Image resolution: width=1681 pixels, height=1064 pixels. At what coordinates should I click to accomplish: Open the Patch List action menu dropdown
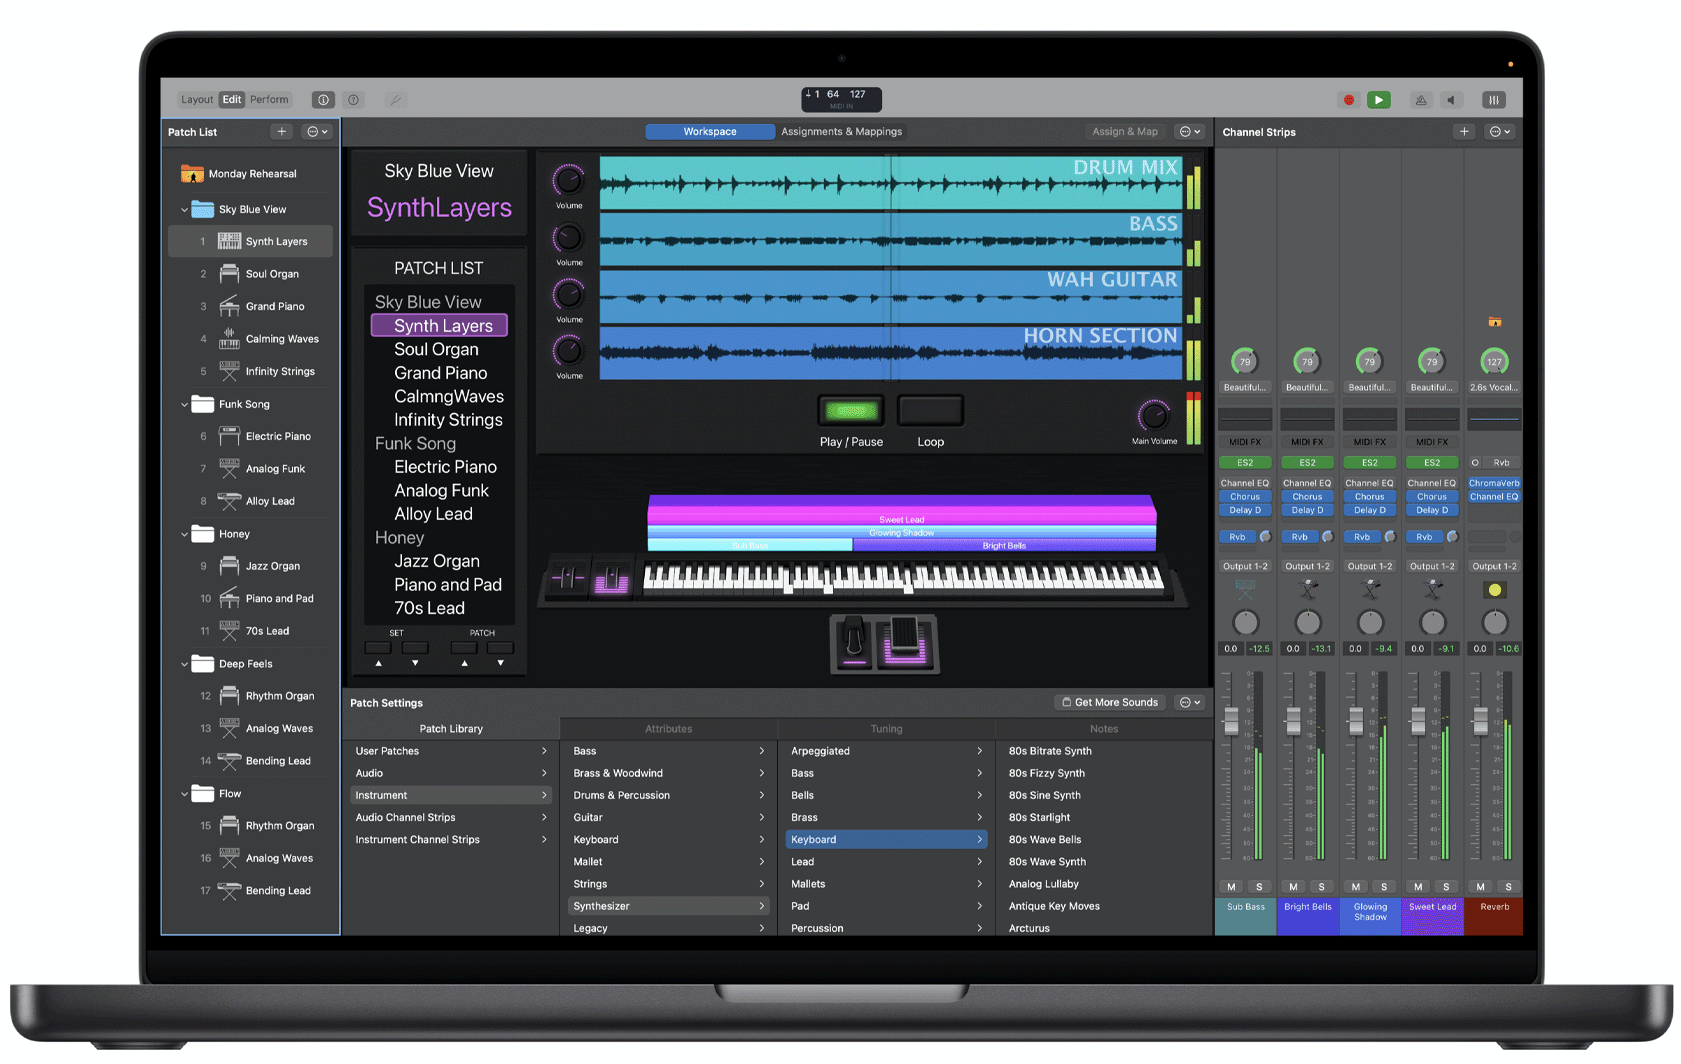tap(316, 131)
